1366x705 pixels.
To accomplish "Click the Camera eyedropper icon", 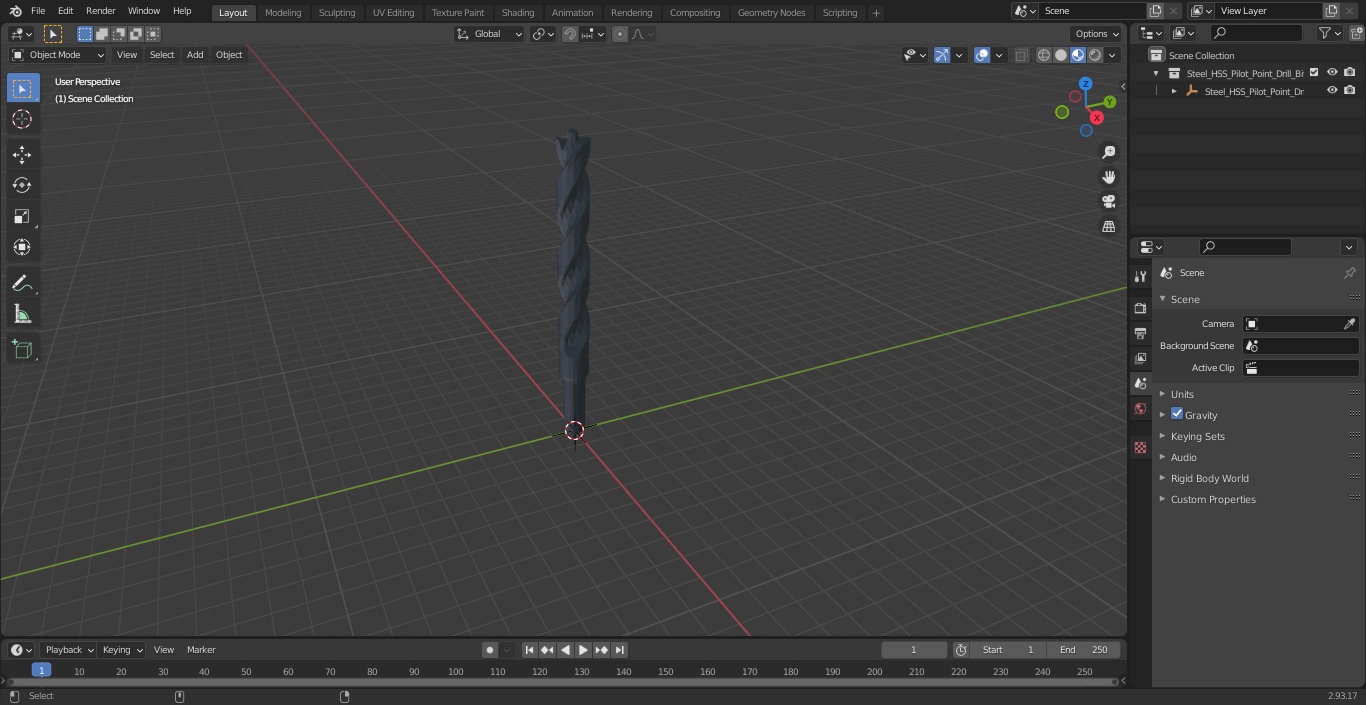I will (1349, 324).
